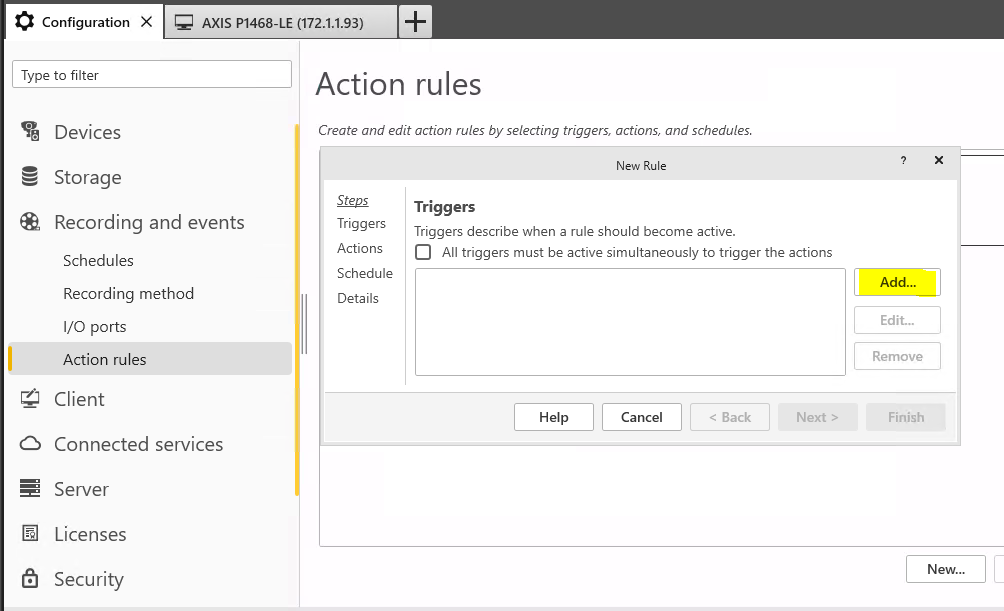Click the Server rack icon

pyautogui.click(x=30, y=488)
